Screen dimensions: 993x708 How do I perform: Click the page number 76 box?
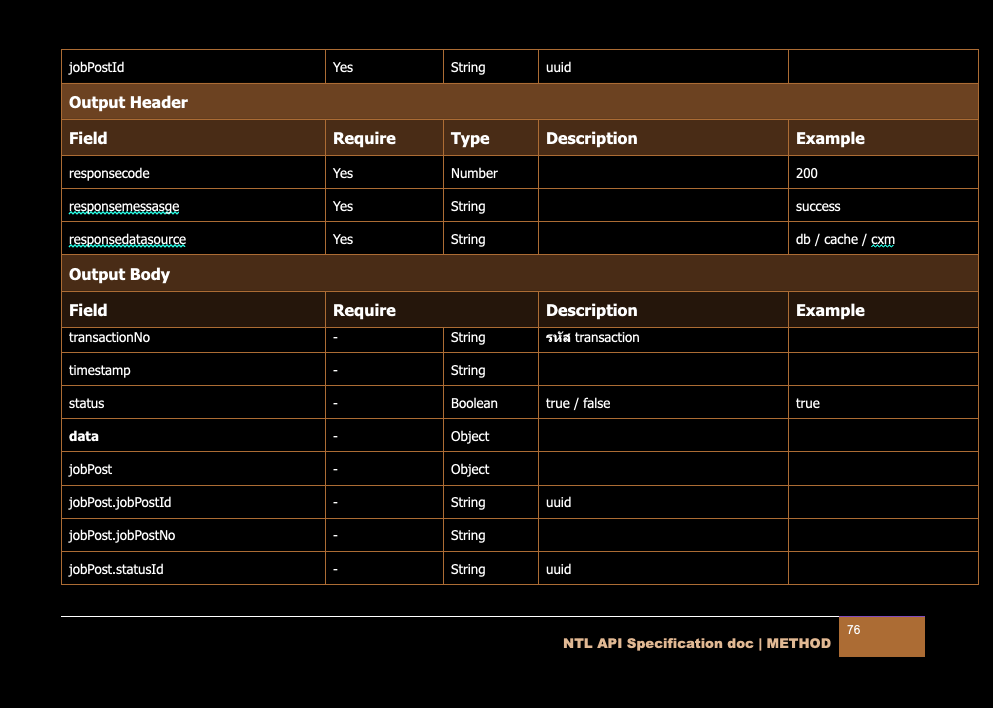[x=881, y=636]
